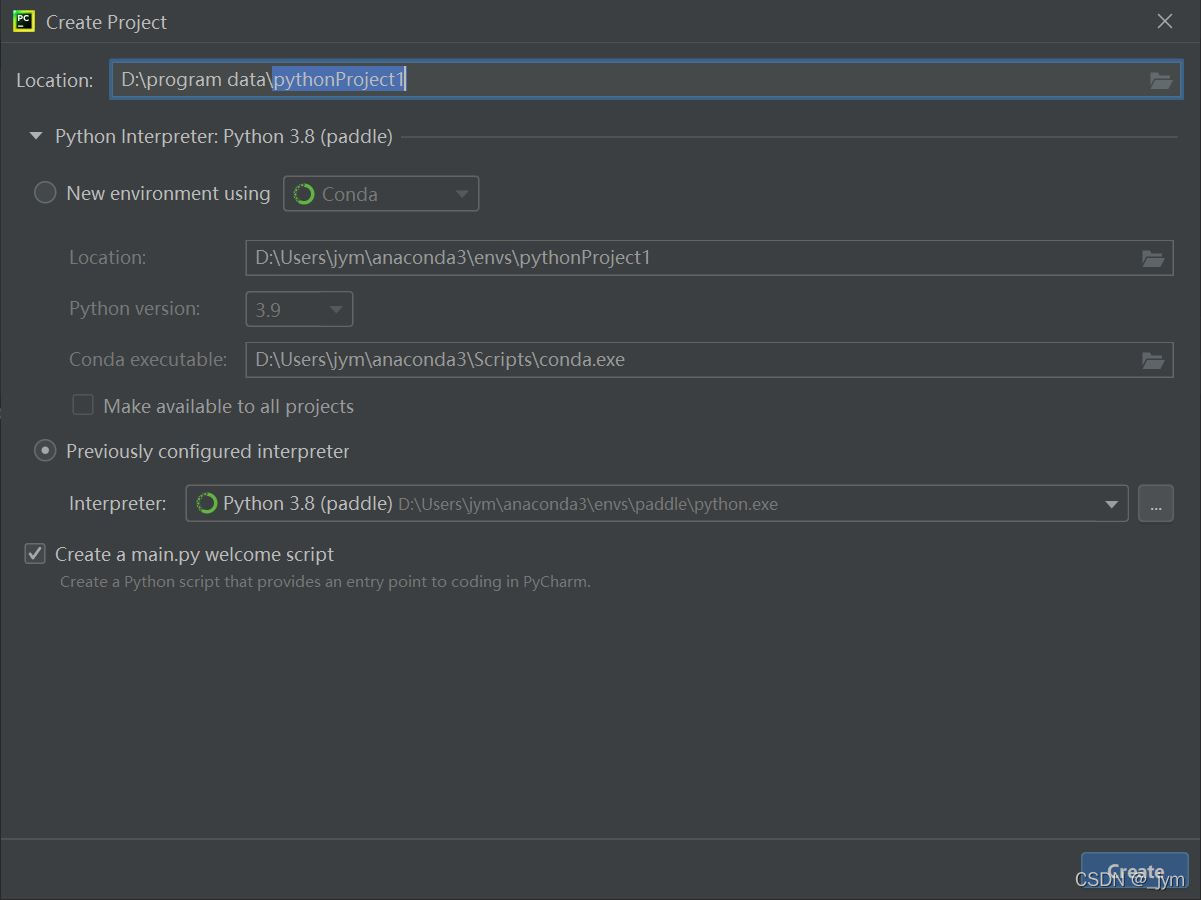Click the project Location text field
The image size is (1201, 900).
pyautogui.click(x=645, y=80)
